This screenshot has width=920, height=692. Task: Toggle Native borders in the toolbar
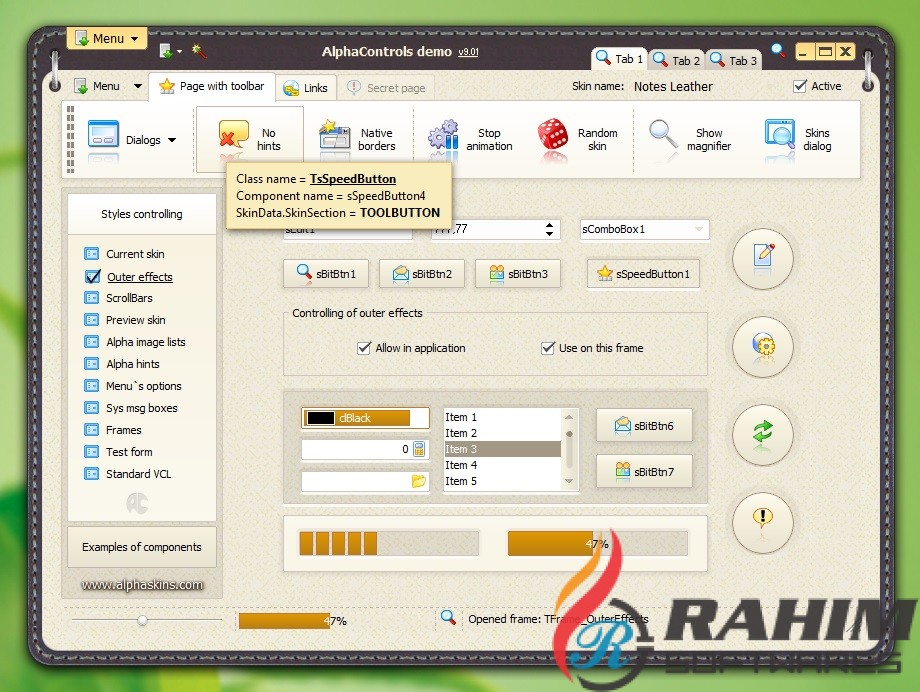click(x=358, y=139)
